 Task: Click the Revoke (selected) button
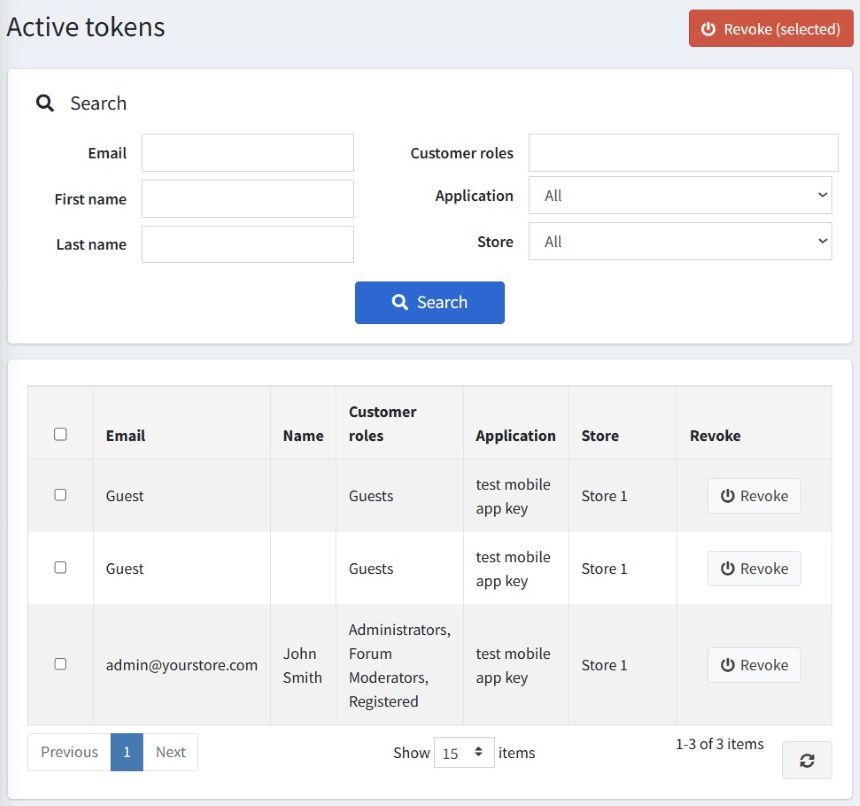(x=771, y=29)
